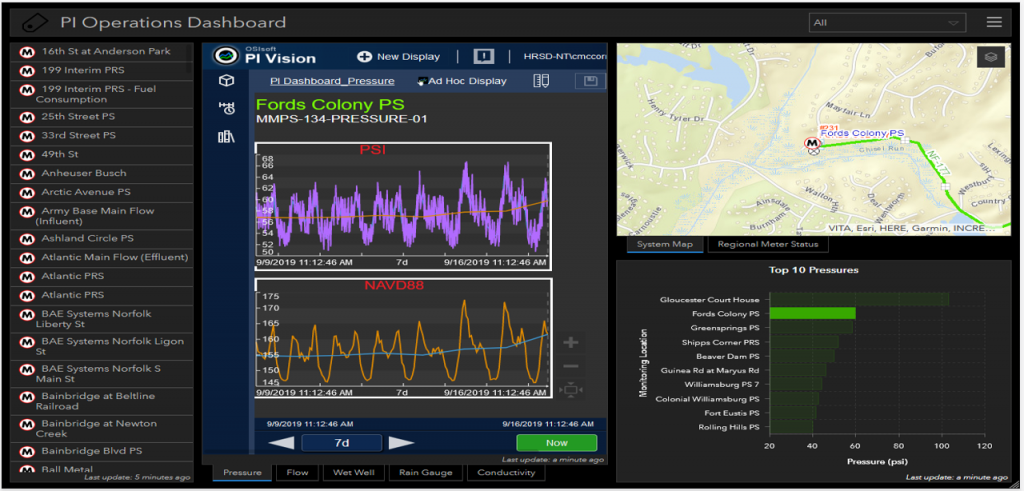Click the PSI pressure trend chart
Screen dimensions: 1024x491
pos(403,206)
